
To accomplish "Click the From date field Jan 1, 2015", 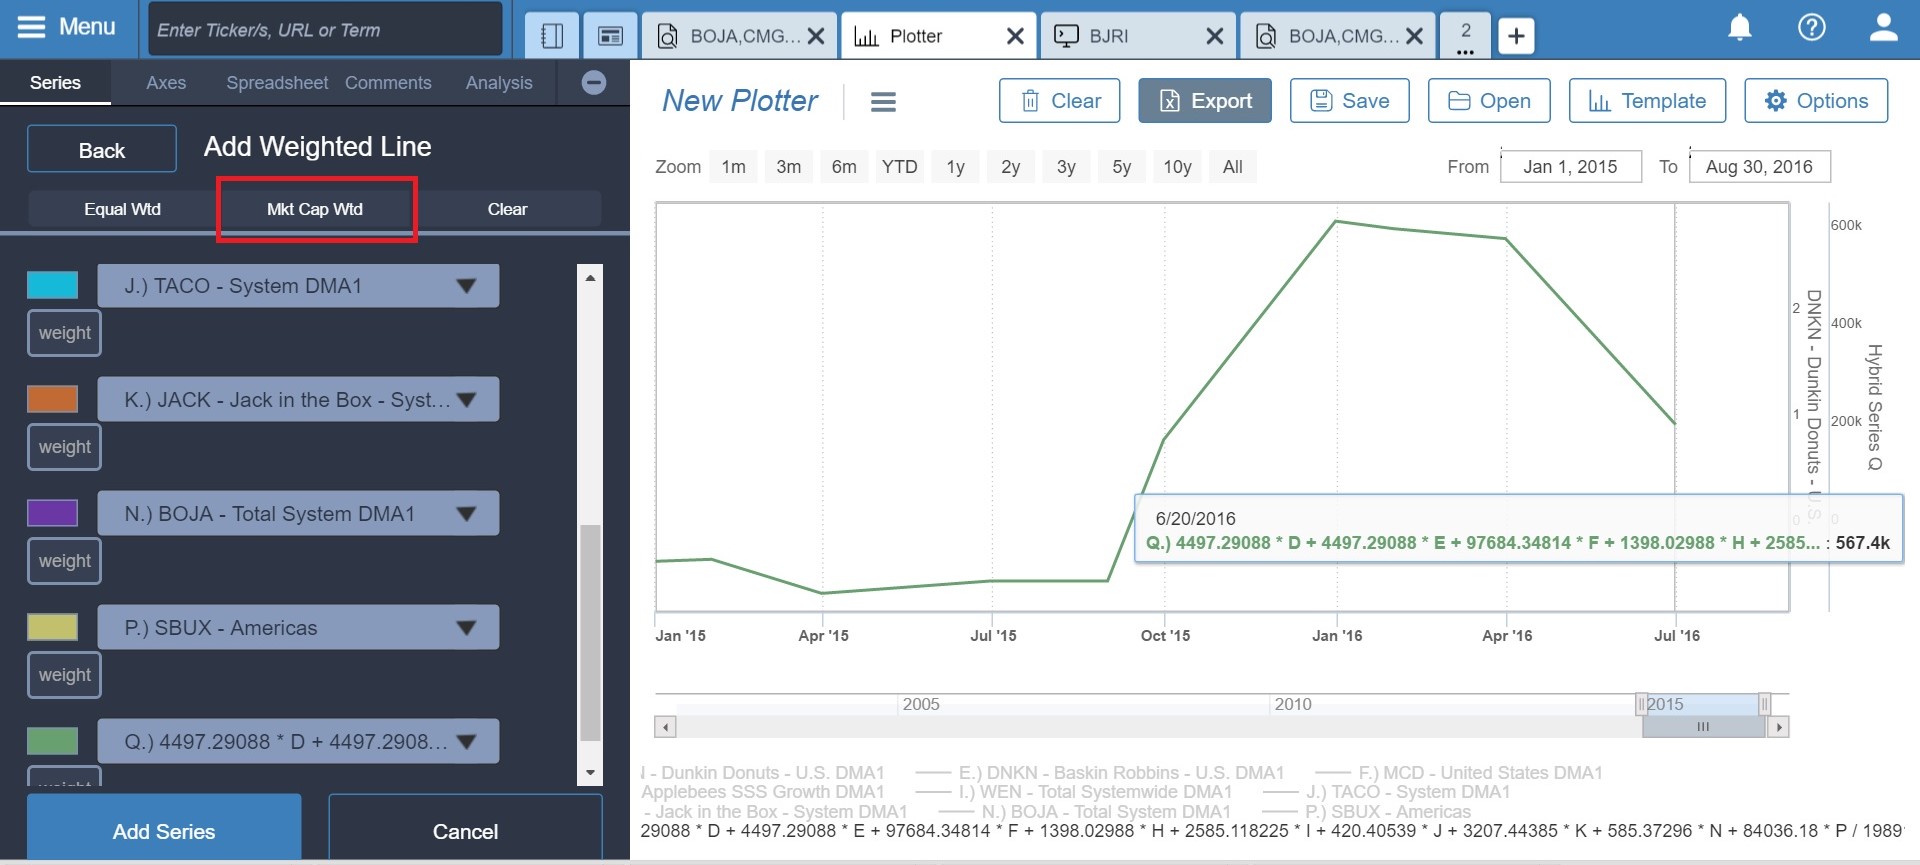I will [x=1571, y=167].
